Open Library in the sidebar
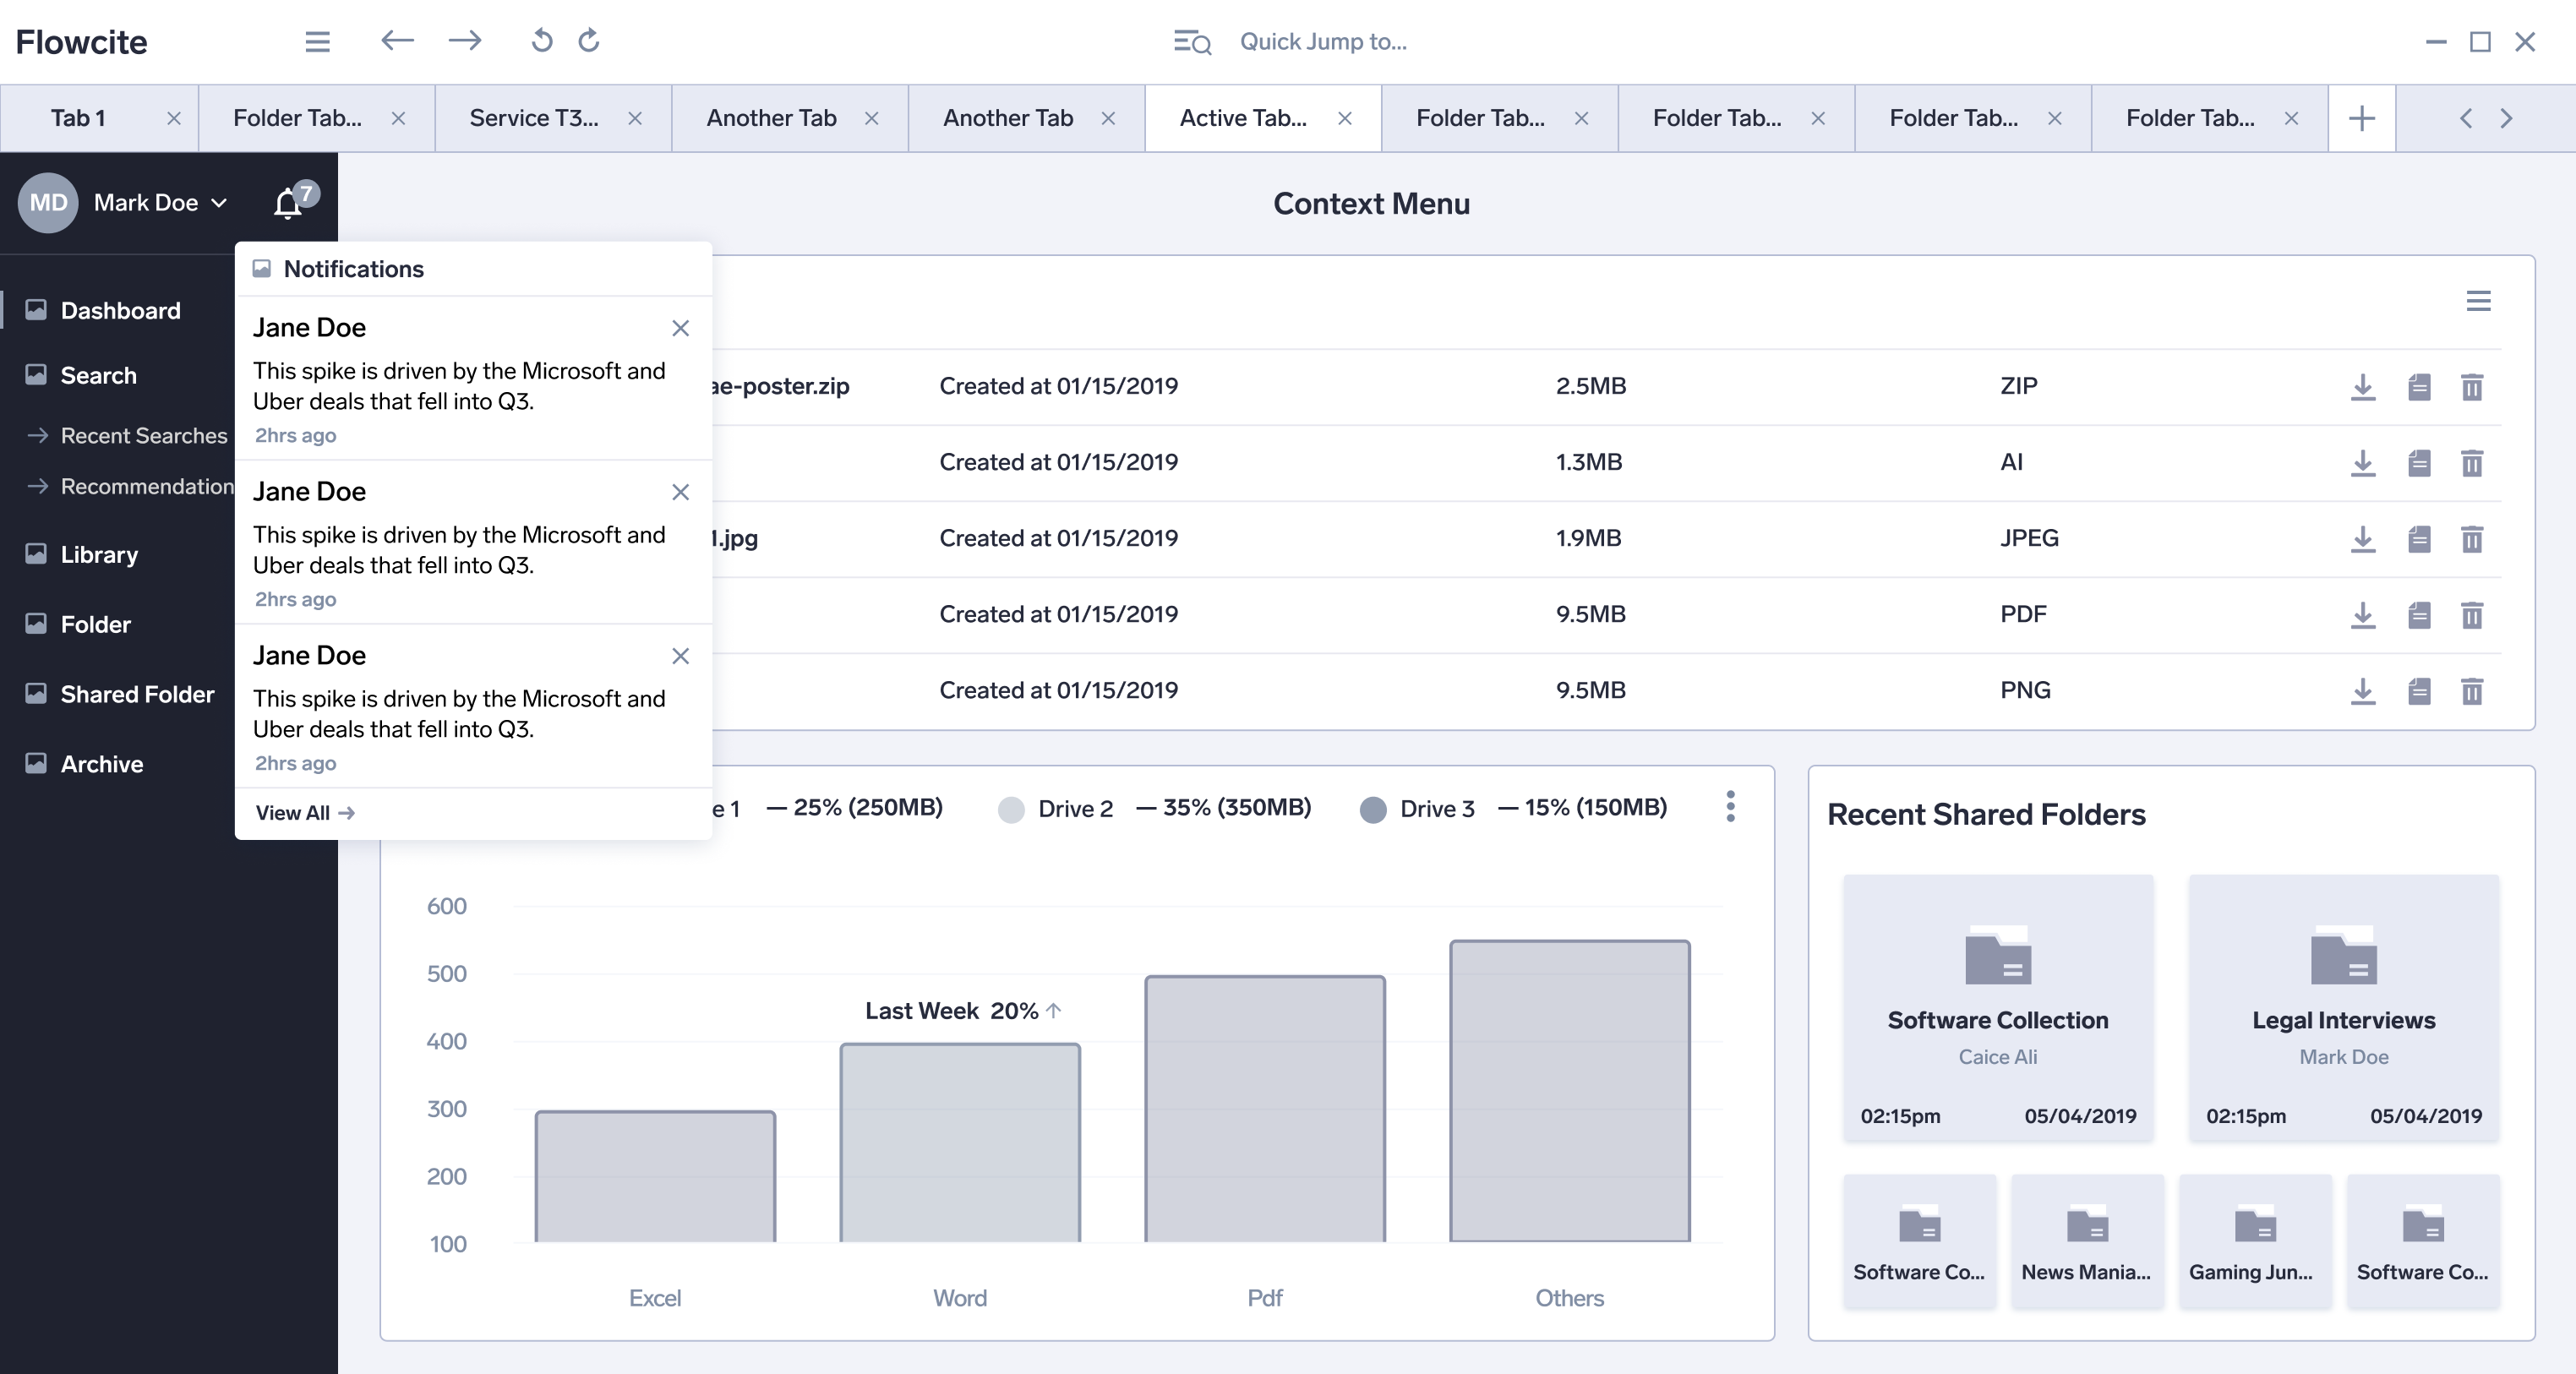This screenshot has height=1374, width=2576. 99,554
